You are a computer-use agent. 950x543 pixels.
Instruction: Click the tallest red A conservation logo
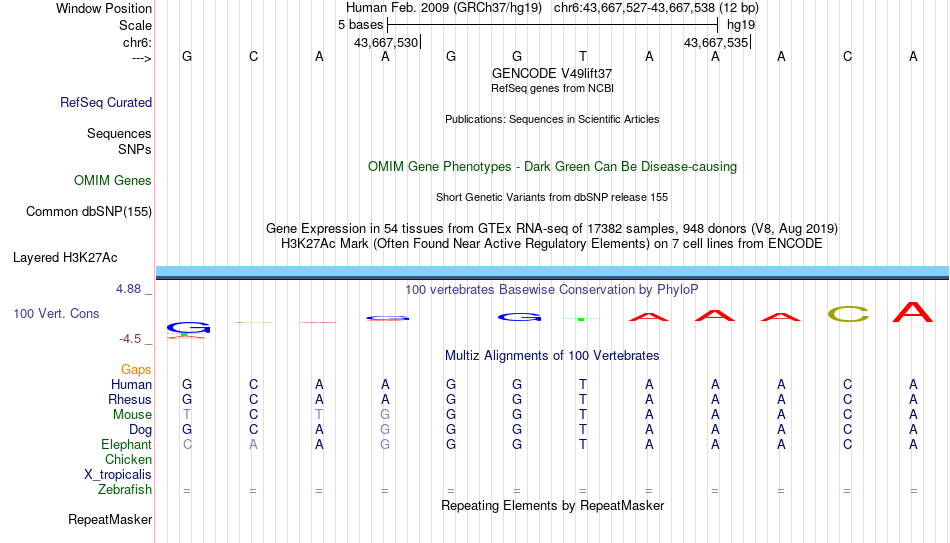912,311
